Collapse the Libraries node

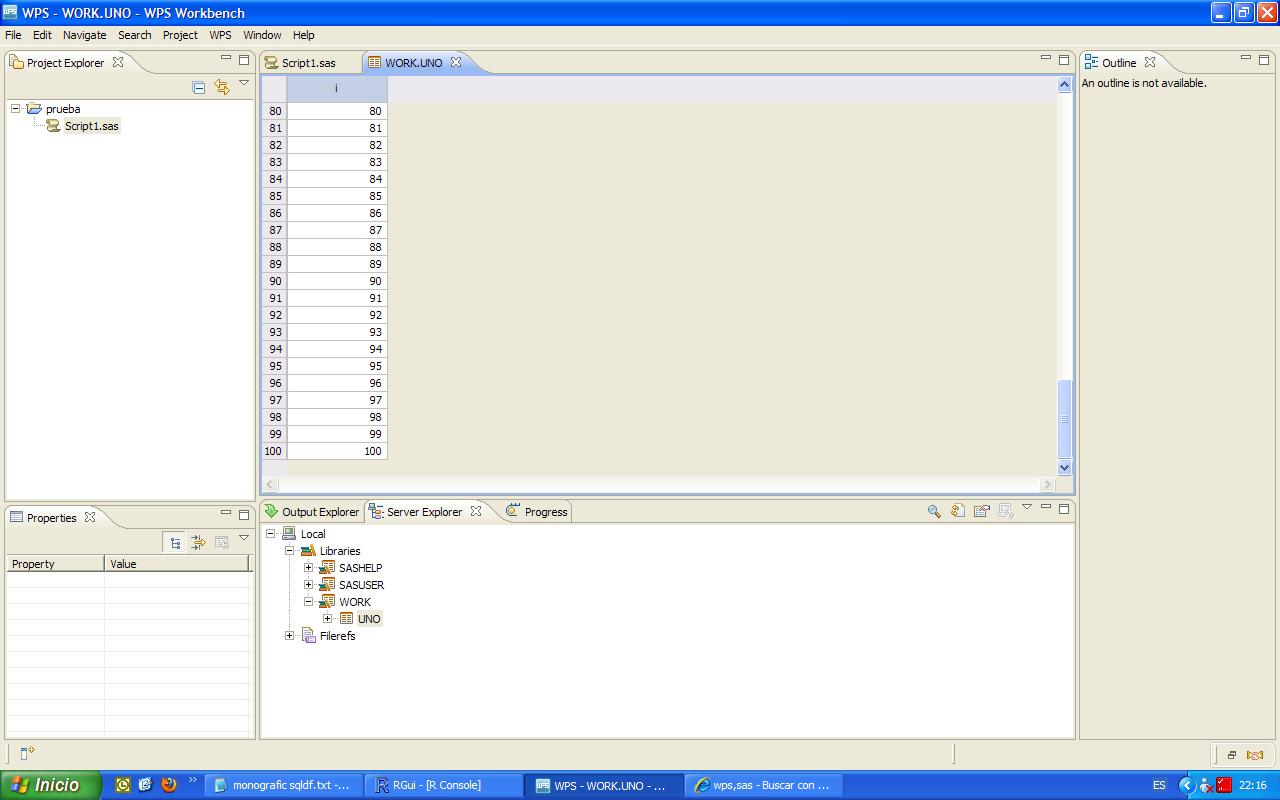click(289, 551)
